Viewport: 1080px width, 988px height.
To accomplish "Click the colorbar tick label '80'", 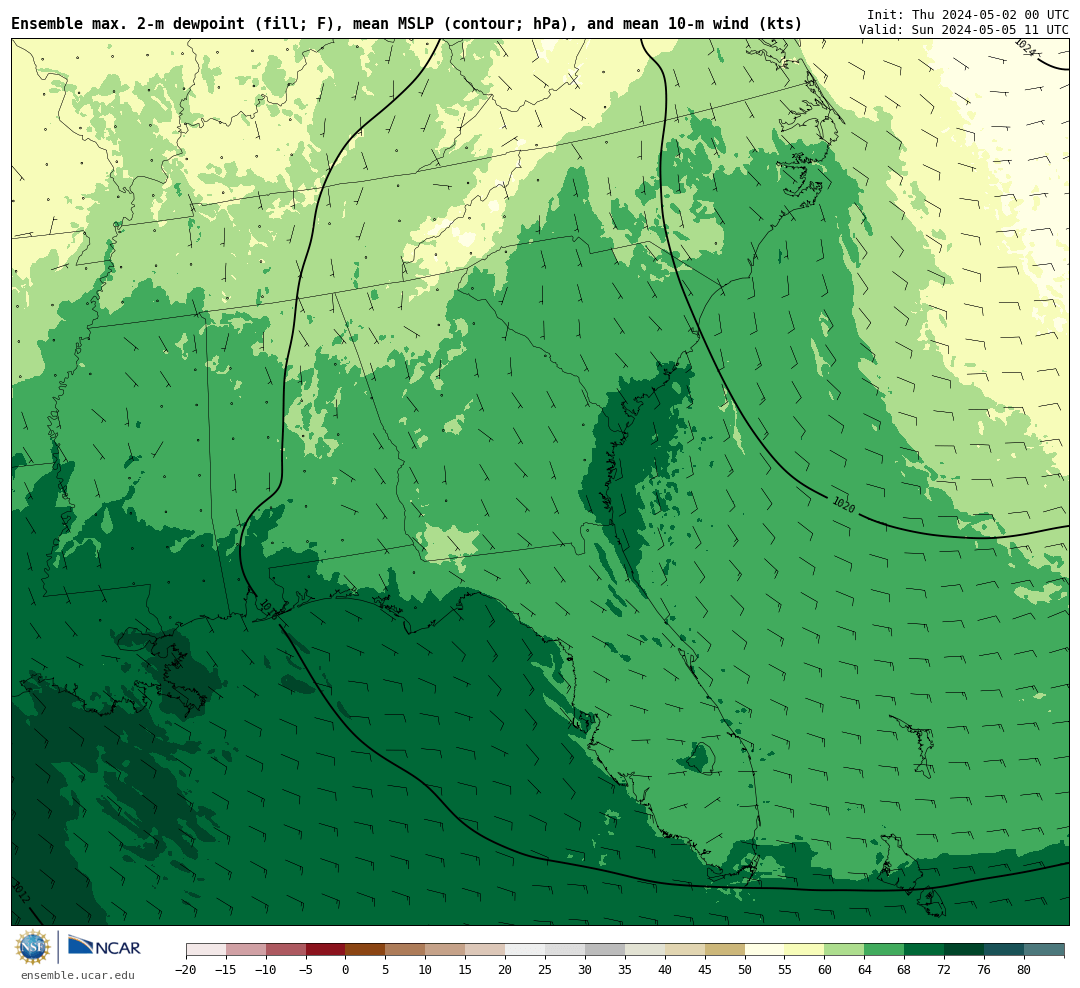I will 1025,970.
